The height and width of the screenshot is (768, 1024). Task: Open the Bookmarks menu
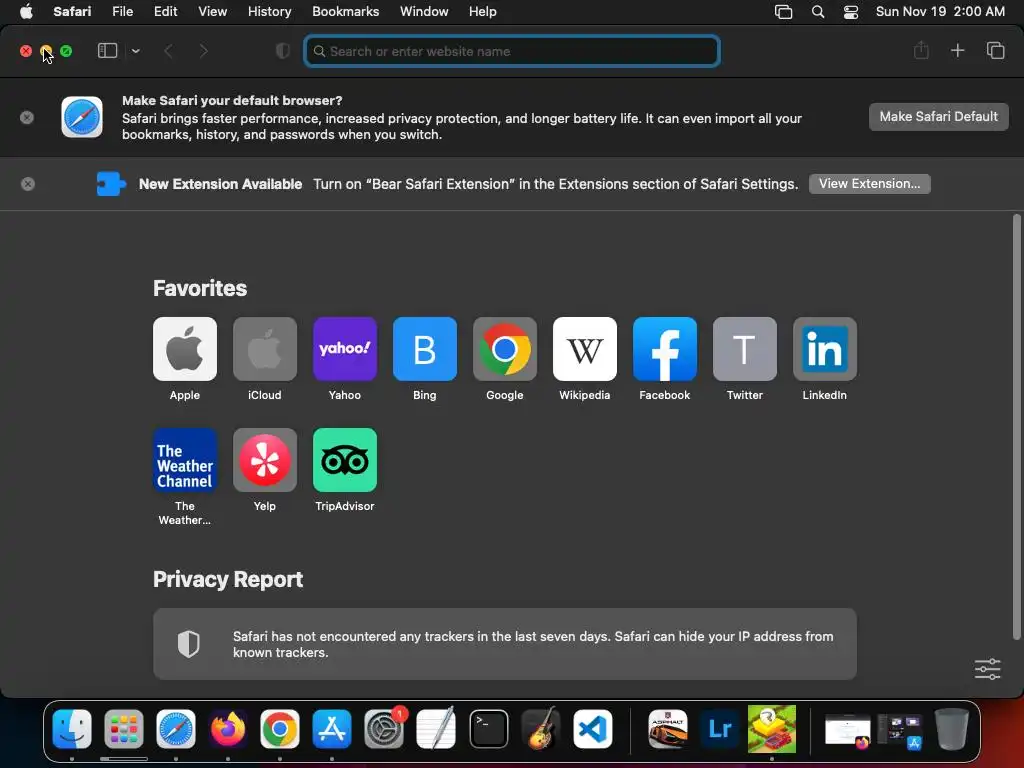click(345, 12)
